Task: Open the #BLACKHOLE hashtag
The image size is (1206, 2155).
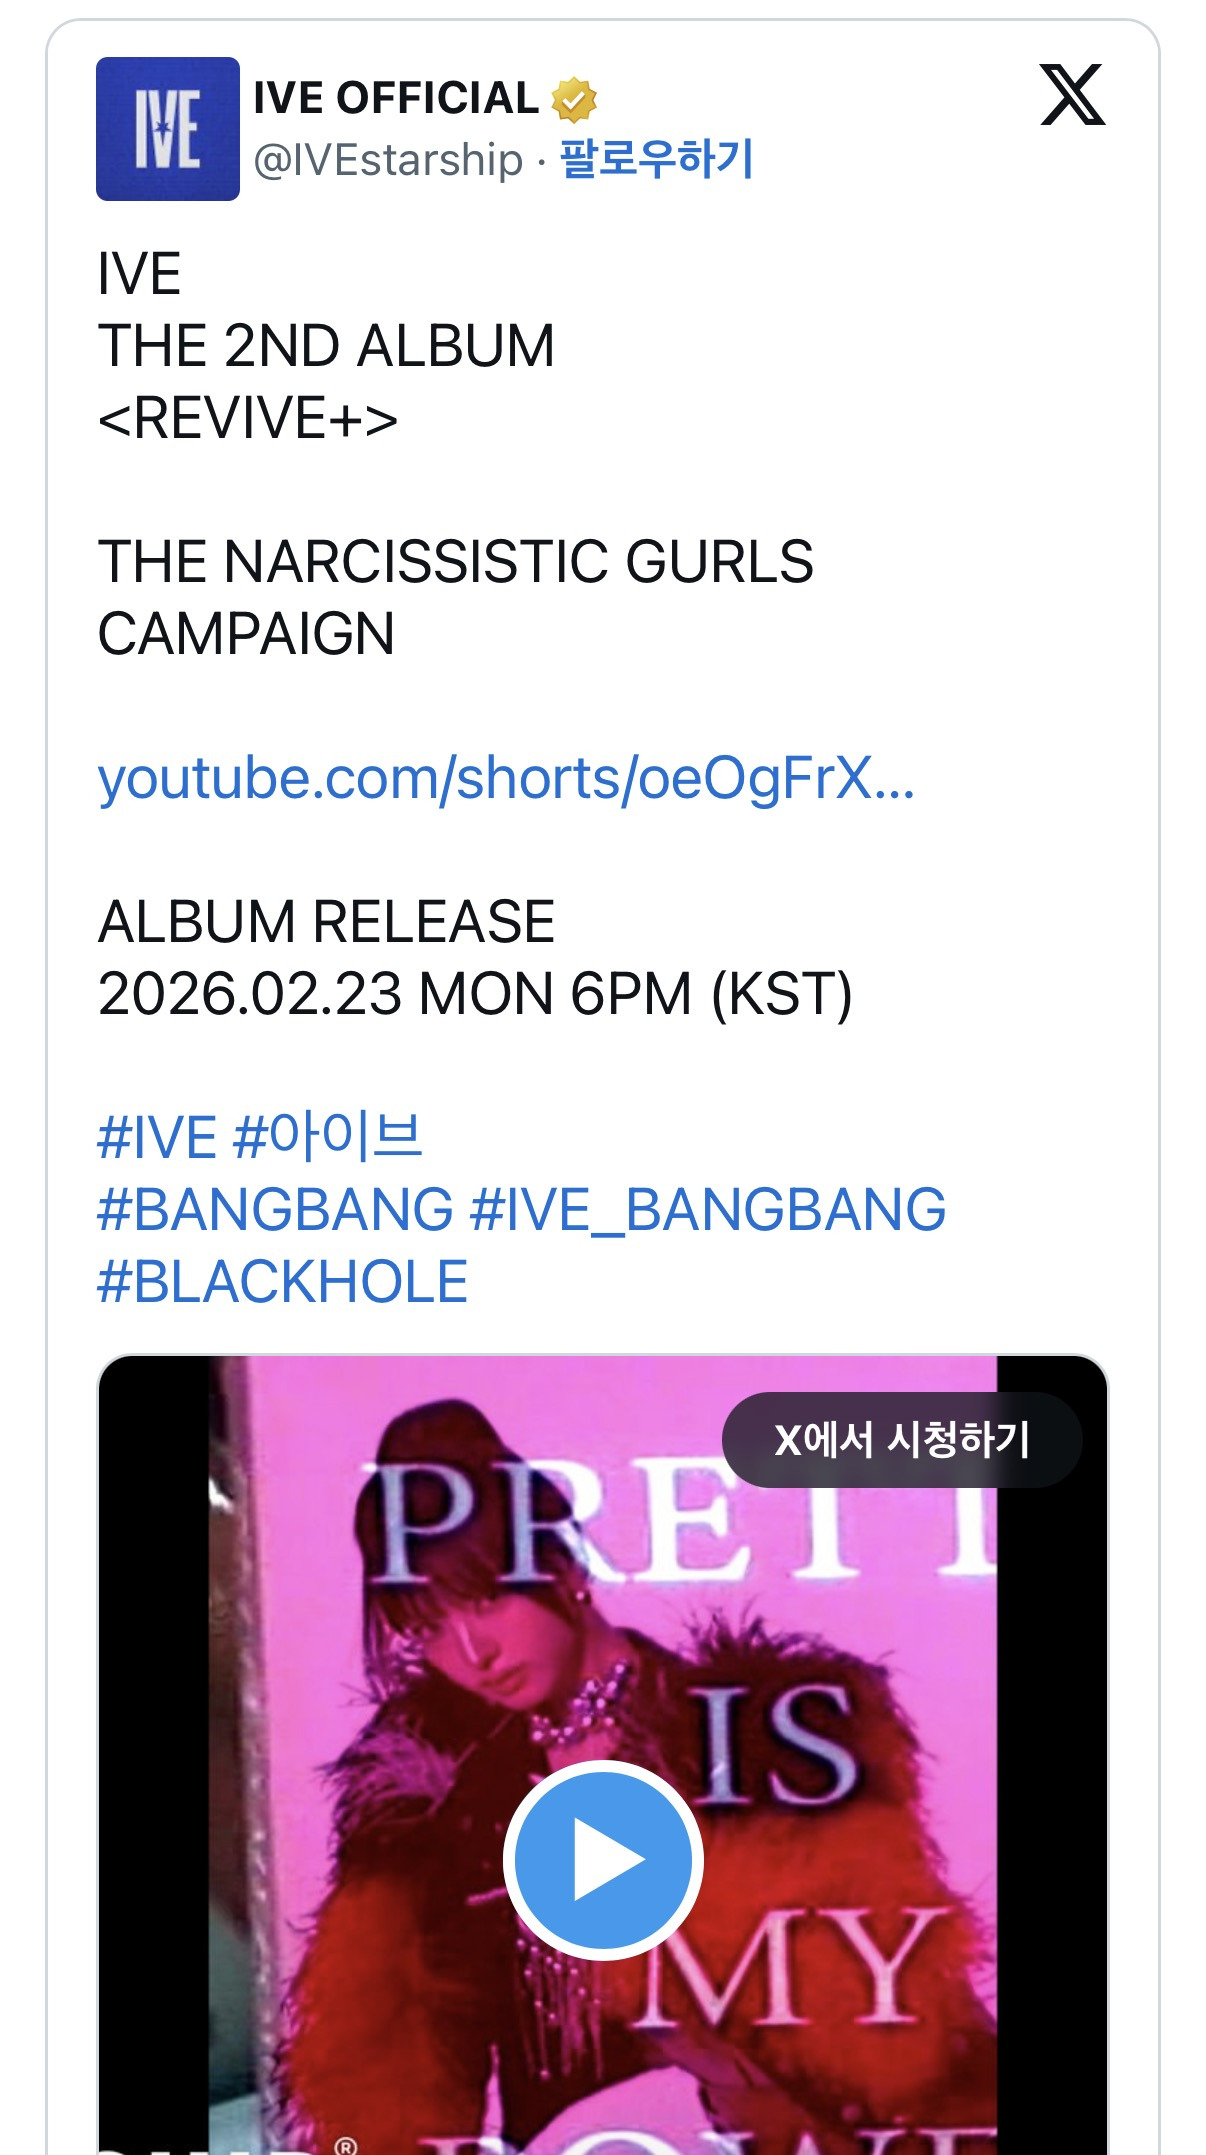Action: [x=283, y=1282]
